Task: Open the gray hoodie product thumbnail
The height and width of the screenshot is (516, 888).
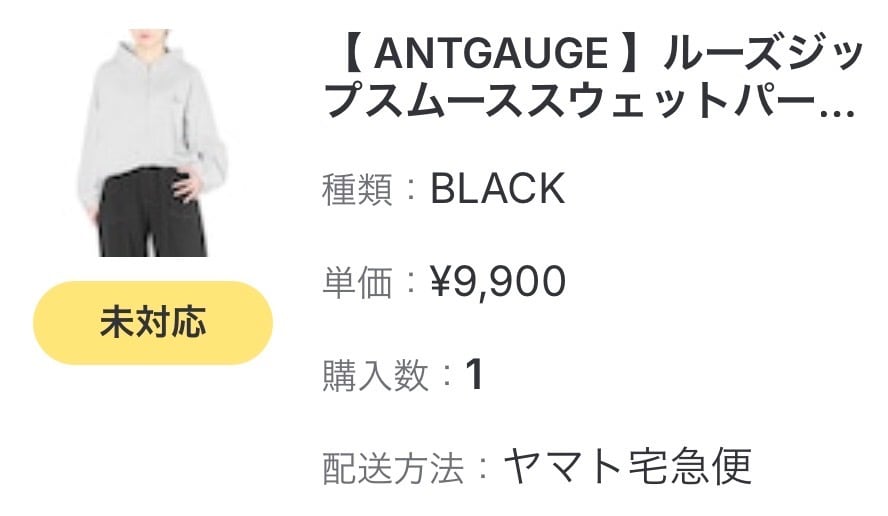Action: coord(152,143)
